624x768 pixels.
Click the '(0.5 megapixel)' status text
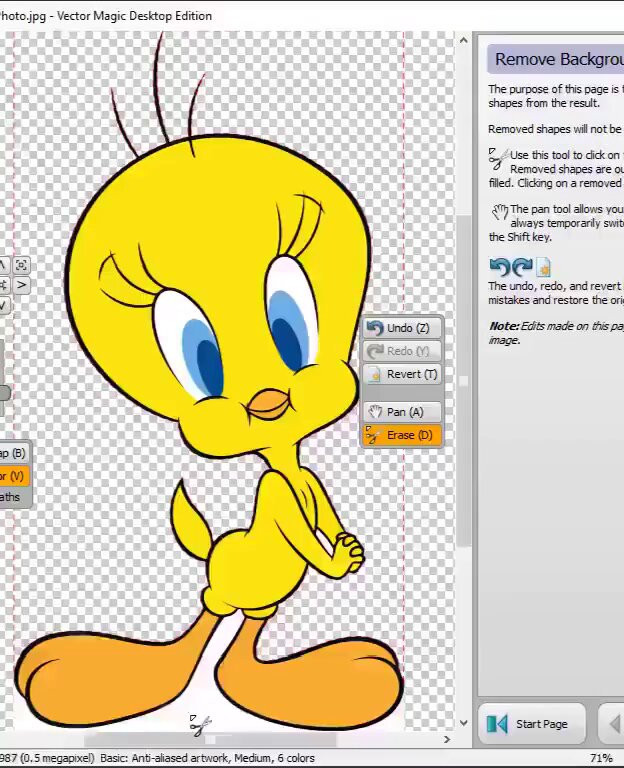pyautogui.click(x=57, y=758)
